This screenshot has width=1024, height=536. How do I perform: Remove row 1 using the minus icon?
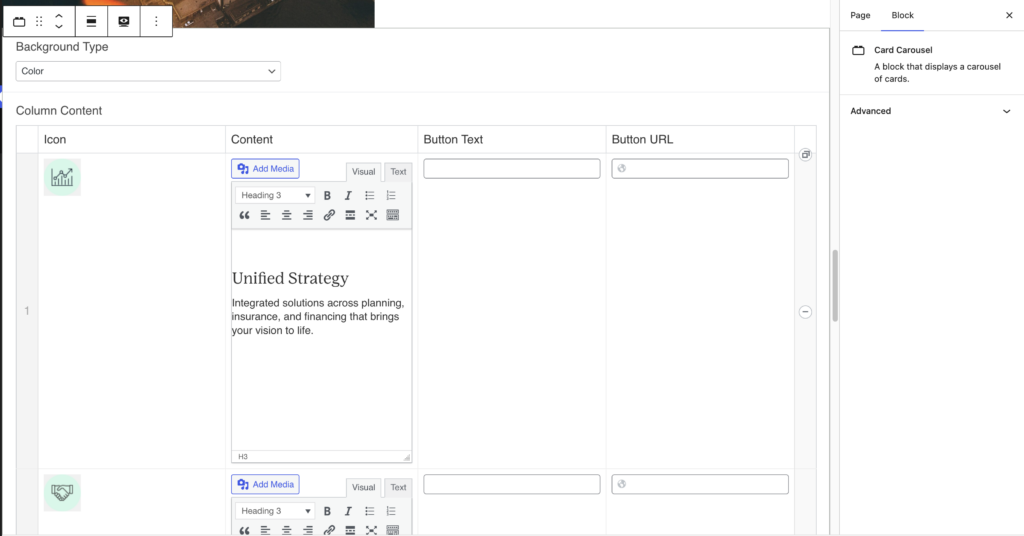pos(805,312)
